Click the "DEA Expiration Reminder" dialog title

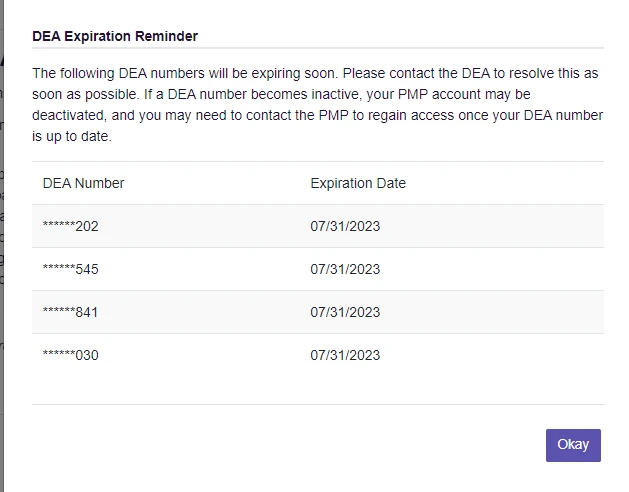(115, 36)
